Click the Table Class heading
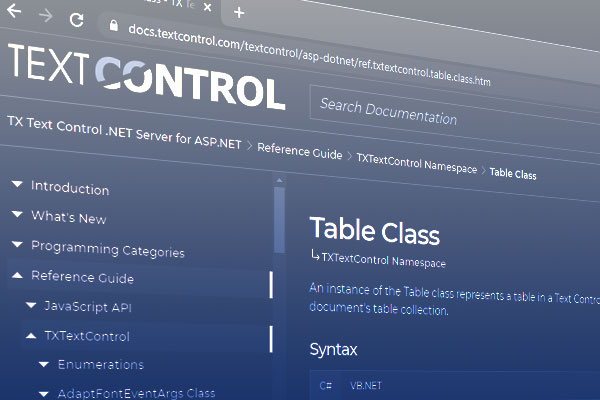The image size is (600, 400). point(375,231)
